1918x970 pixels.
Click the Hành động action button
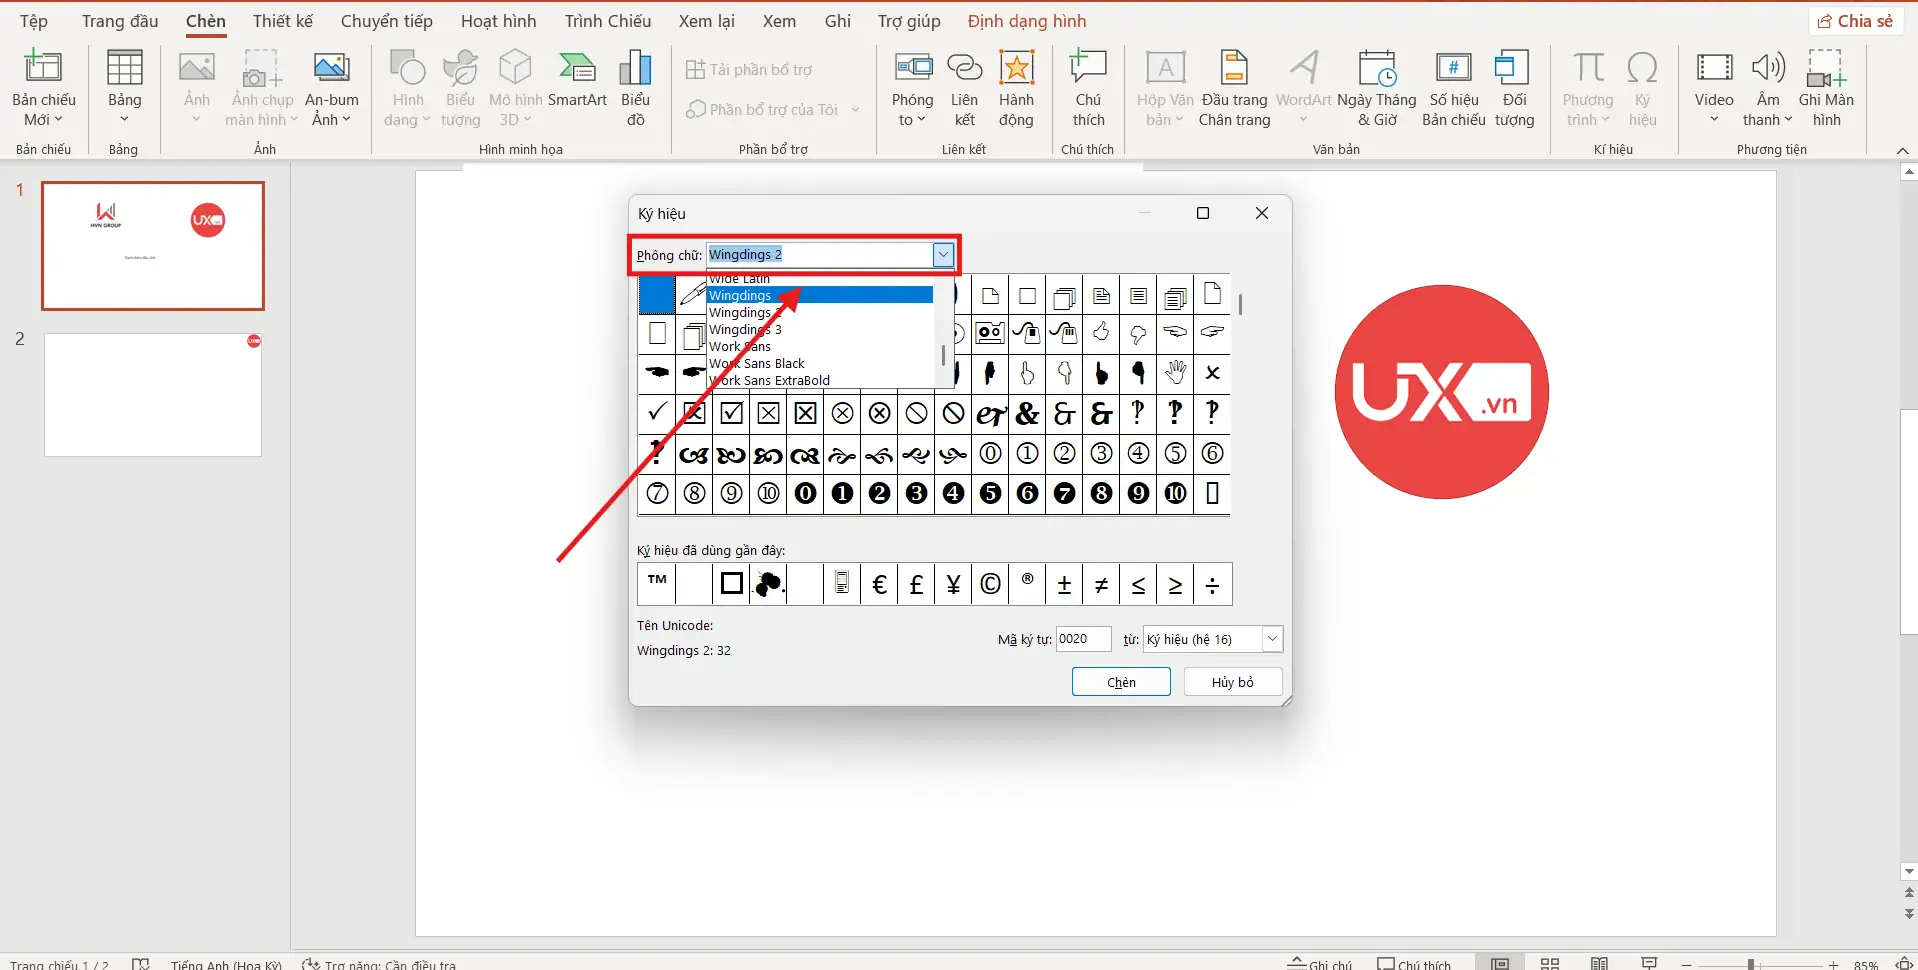click(x=1016, y=89)
